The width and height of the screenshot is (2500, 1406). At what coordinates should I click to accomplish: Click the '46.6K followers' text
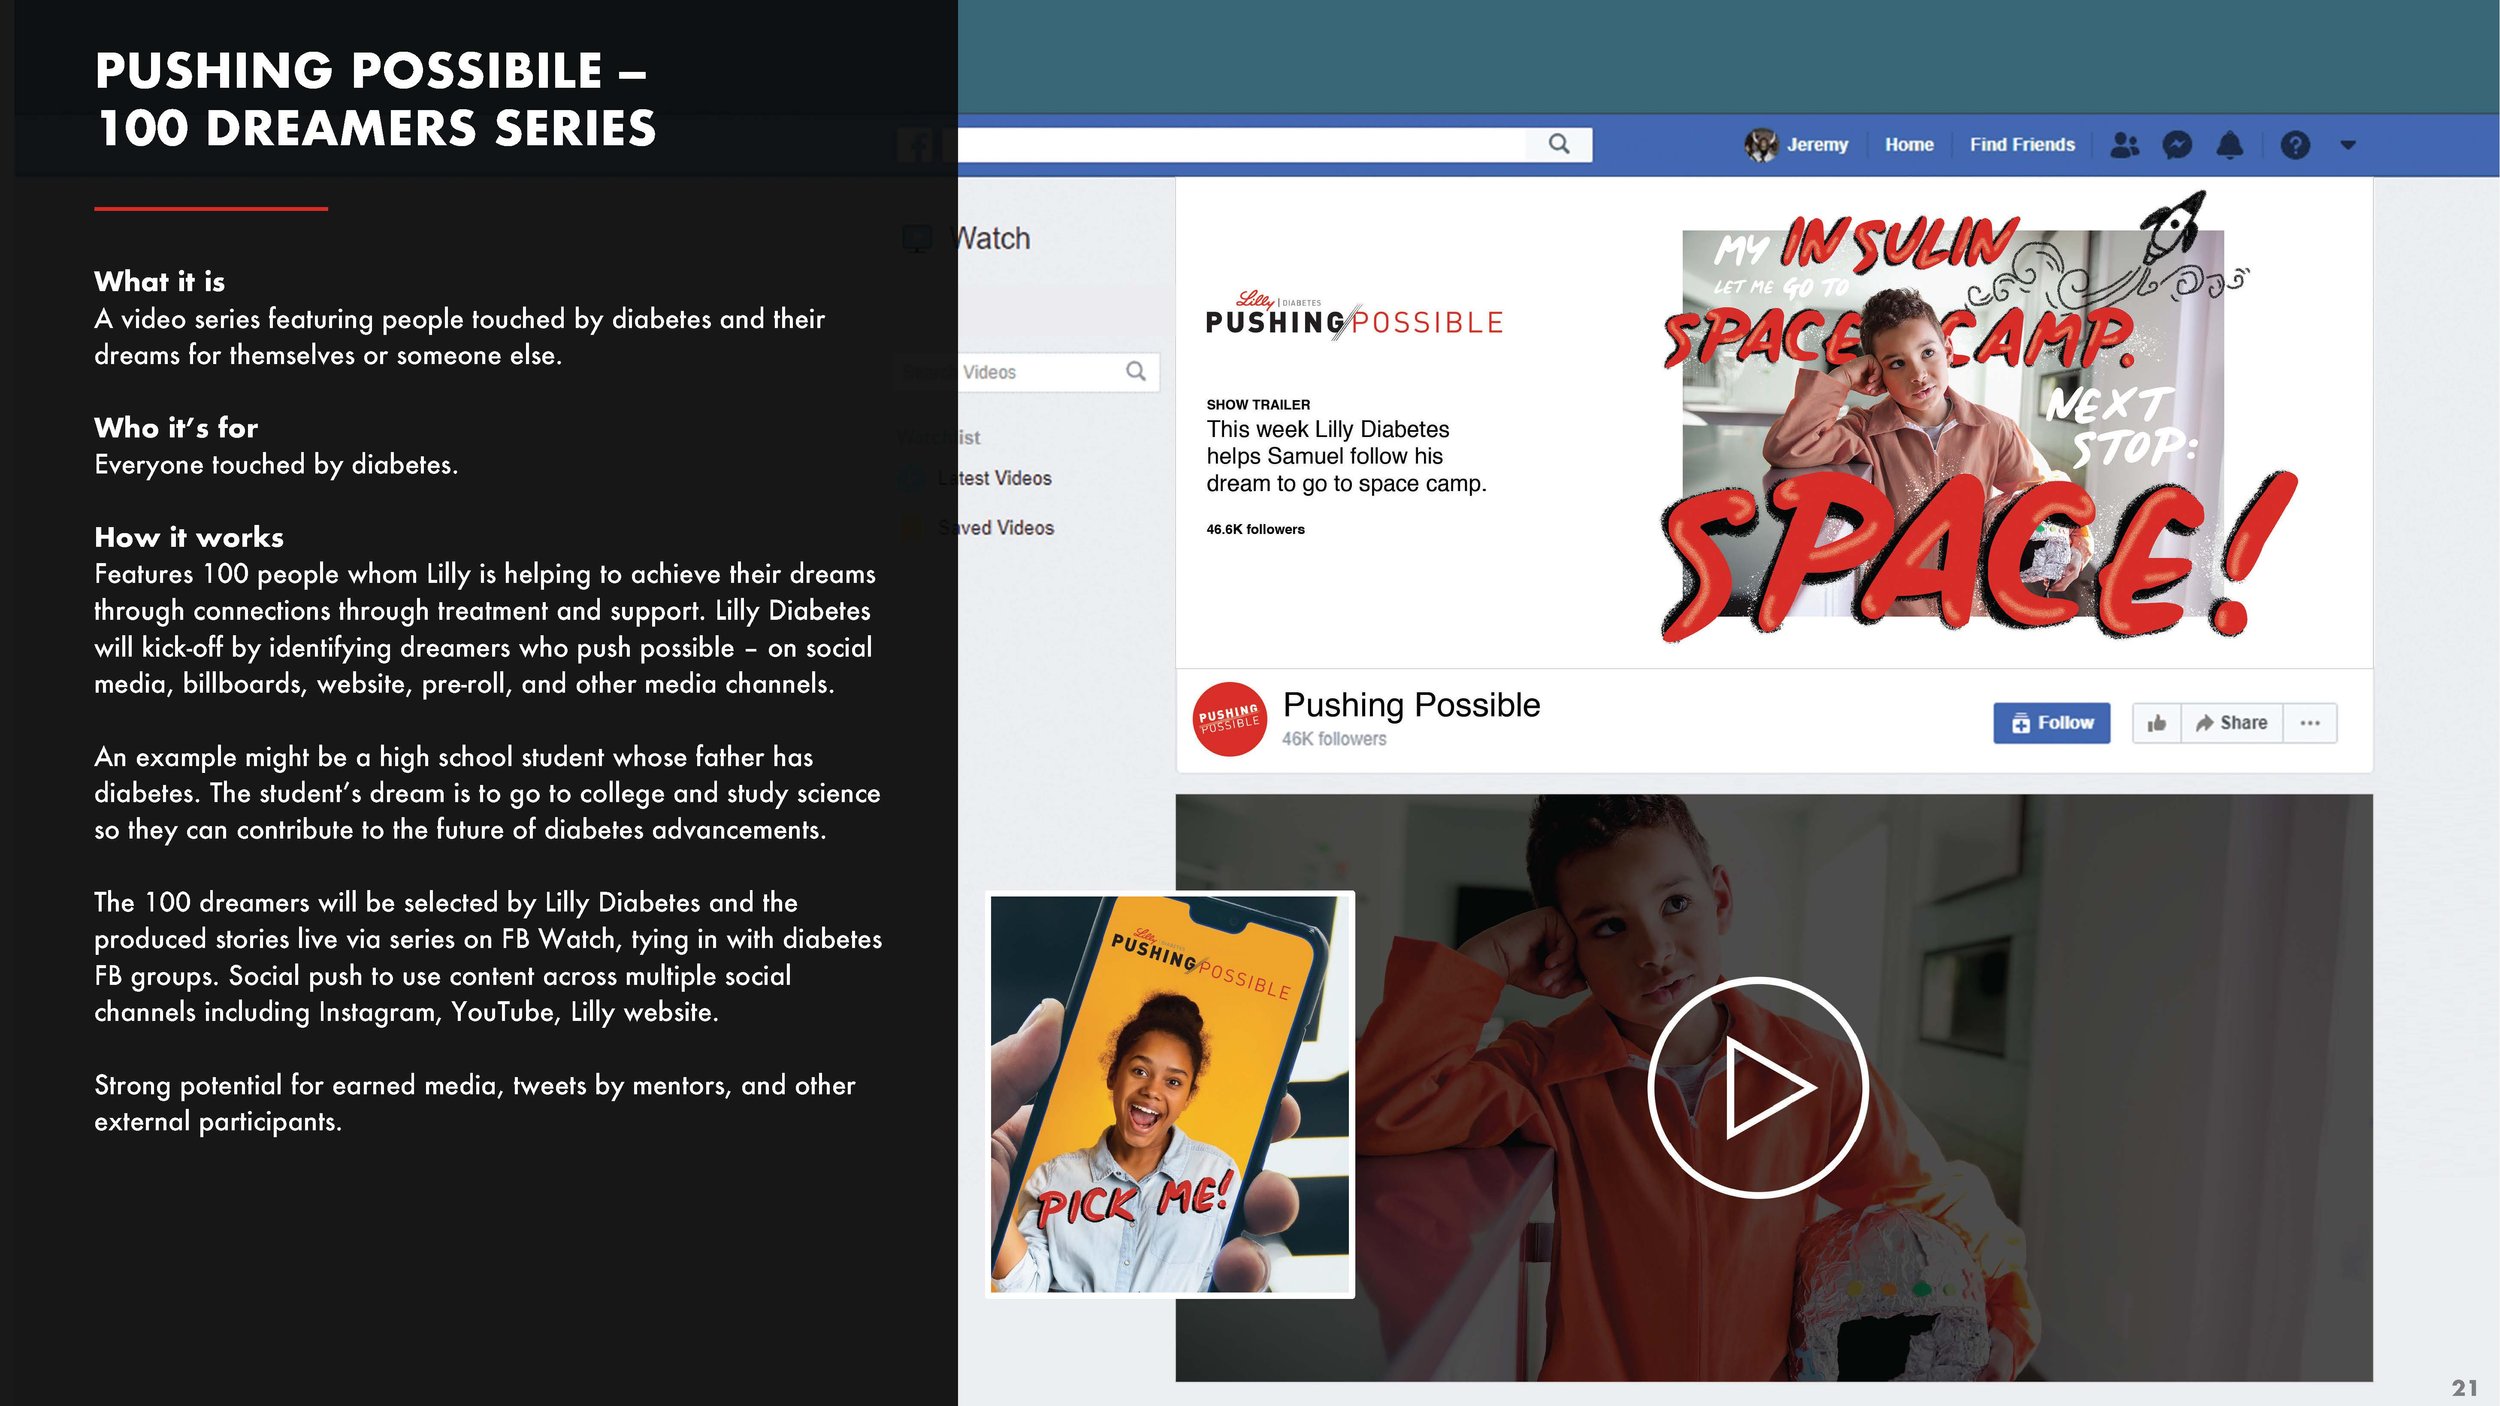(1255, 529)
